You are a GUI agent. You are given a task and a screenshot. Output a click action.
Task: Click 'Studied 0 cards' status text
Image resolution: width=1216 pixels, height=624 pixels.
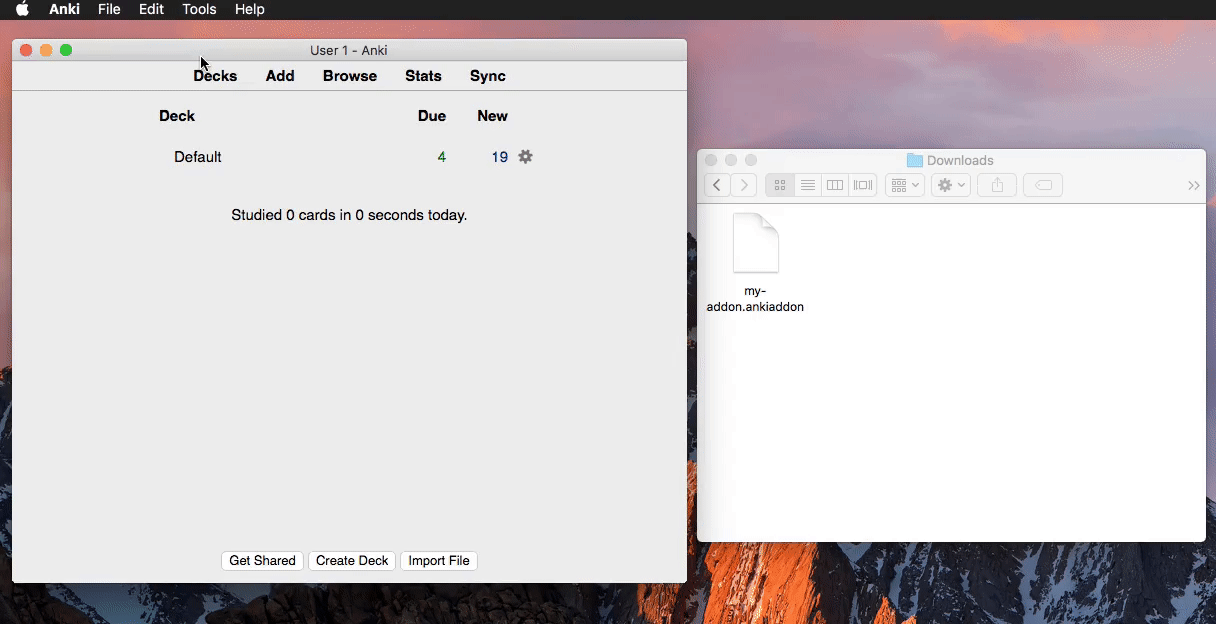click(x=349, y=215)
